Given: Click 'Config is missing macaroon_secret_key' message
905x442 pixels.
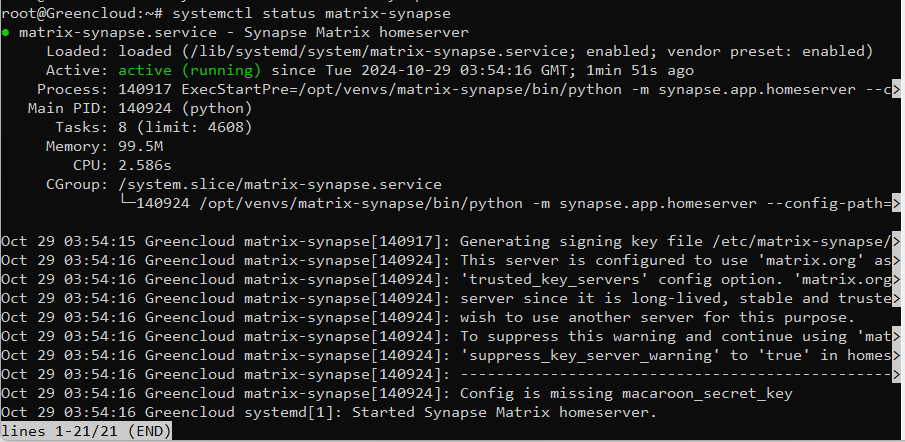Looking at the screenshot, I should click(x=626, y=394).
